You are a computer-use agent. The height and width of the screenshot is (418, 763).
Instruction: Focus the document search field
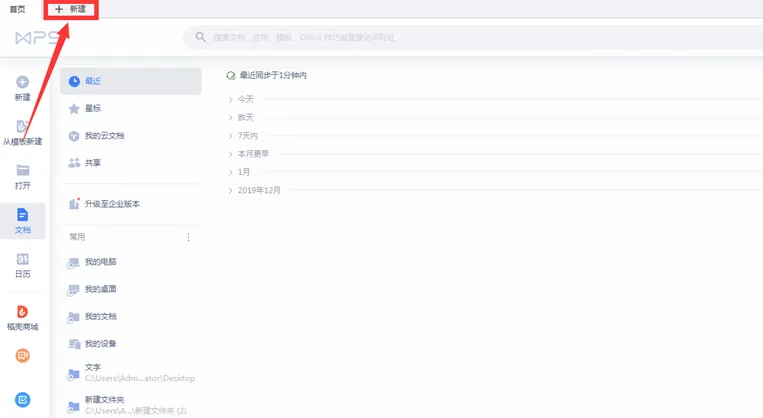click(x=472, y=37)
